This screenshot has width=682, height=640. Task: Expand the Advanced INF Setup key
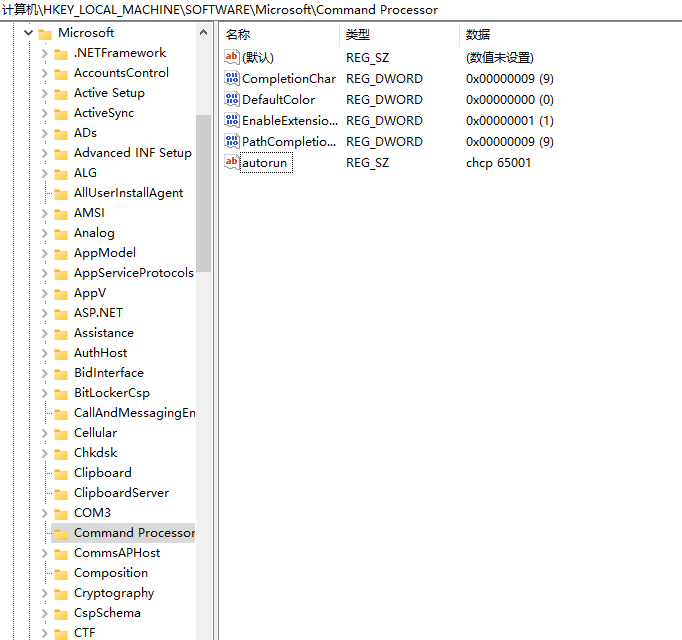pyautogui.click(x=44, y=153)
